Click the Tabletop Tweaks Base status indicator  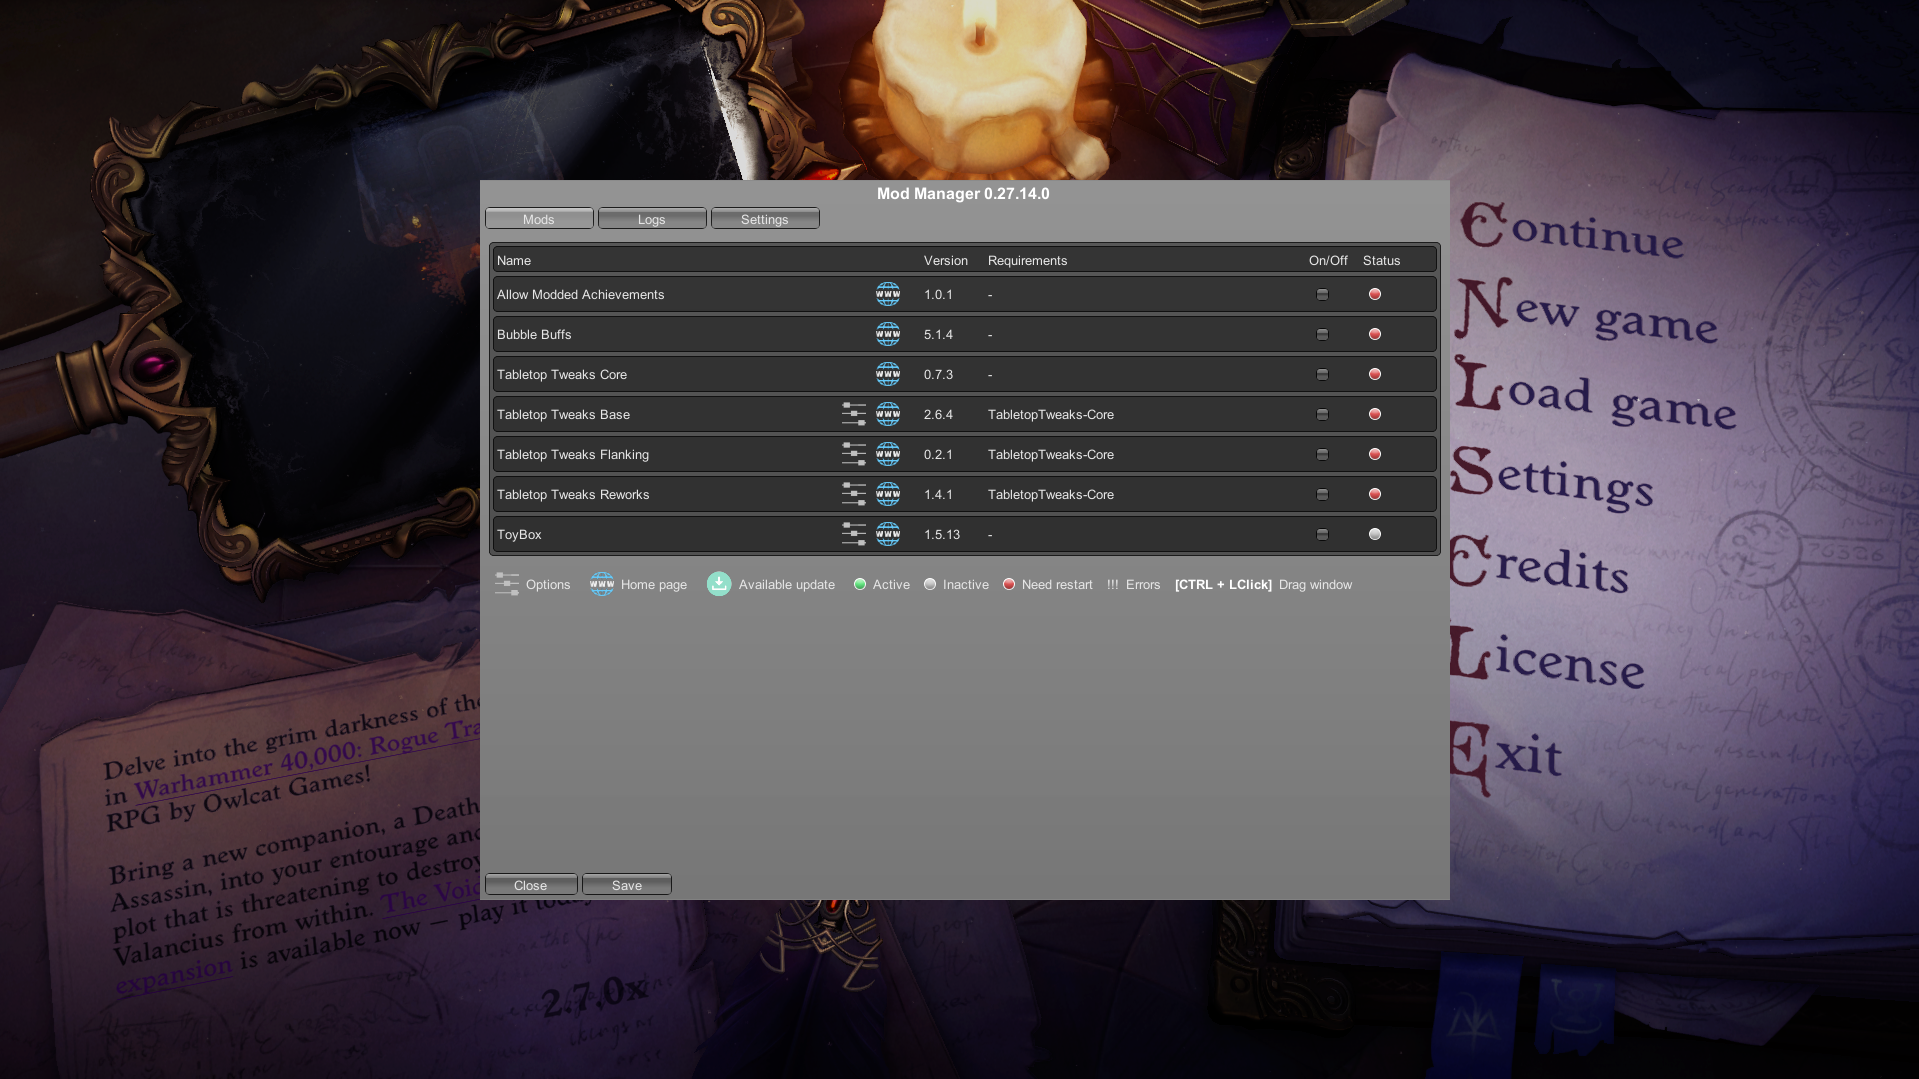click(x=1375, y=414)
